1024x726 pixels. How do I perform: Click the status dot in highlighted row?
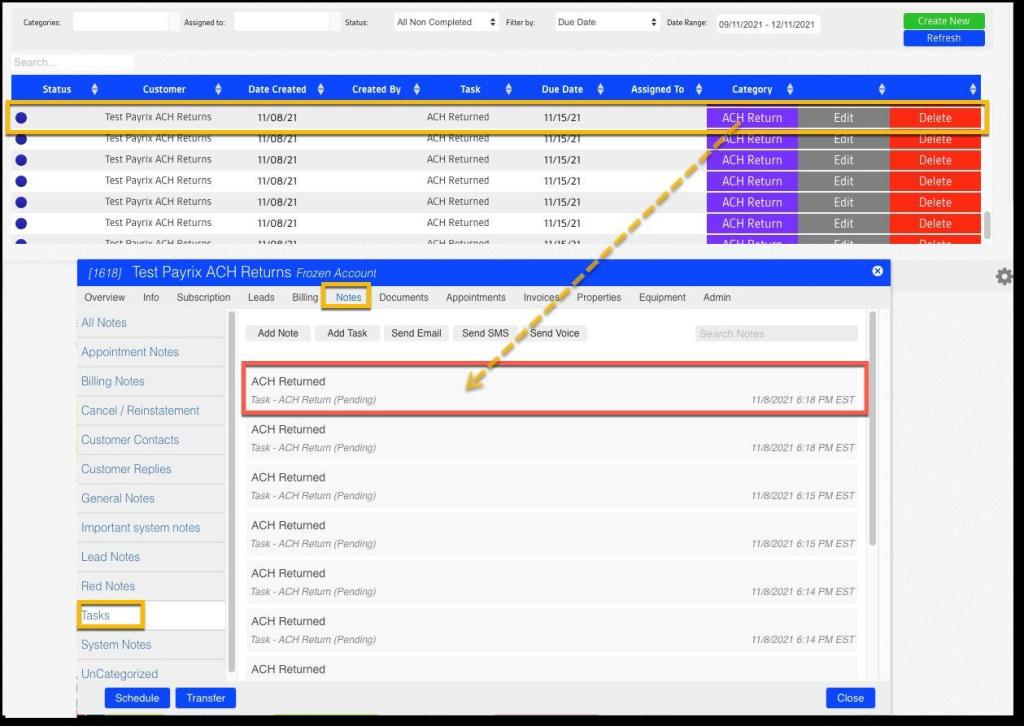point(21,118)
